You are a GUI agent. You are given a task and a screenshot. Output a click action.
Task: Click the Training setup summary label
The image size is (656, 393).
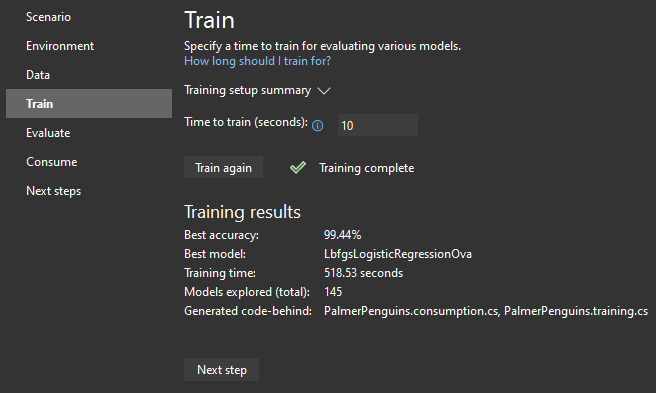(x=247, y=90)
